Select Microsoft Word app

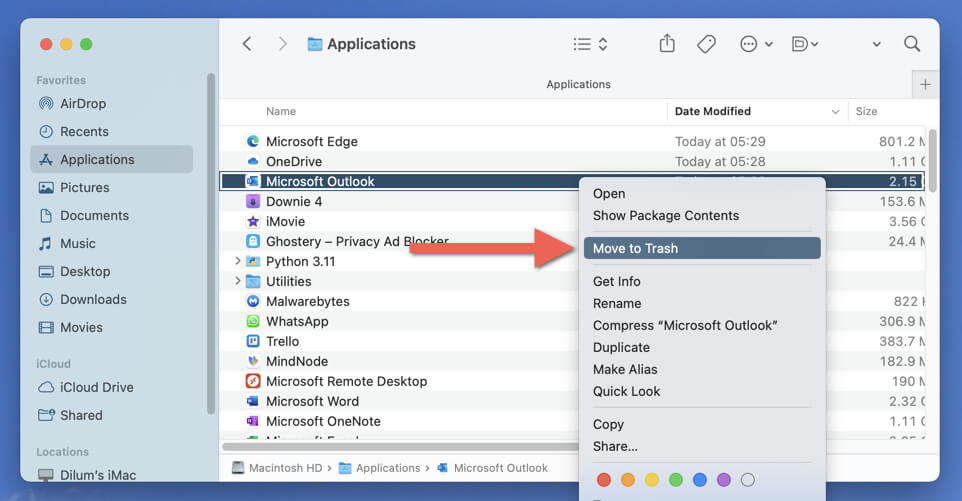click(x=399, y=402)
